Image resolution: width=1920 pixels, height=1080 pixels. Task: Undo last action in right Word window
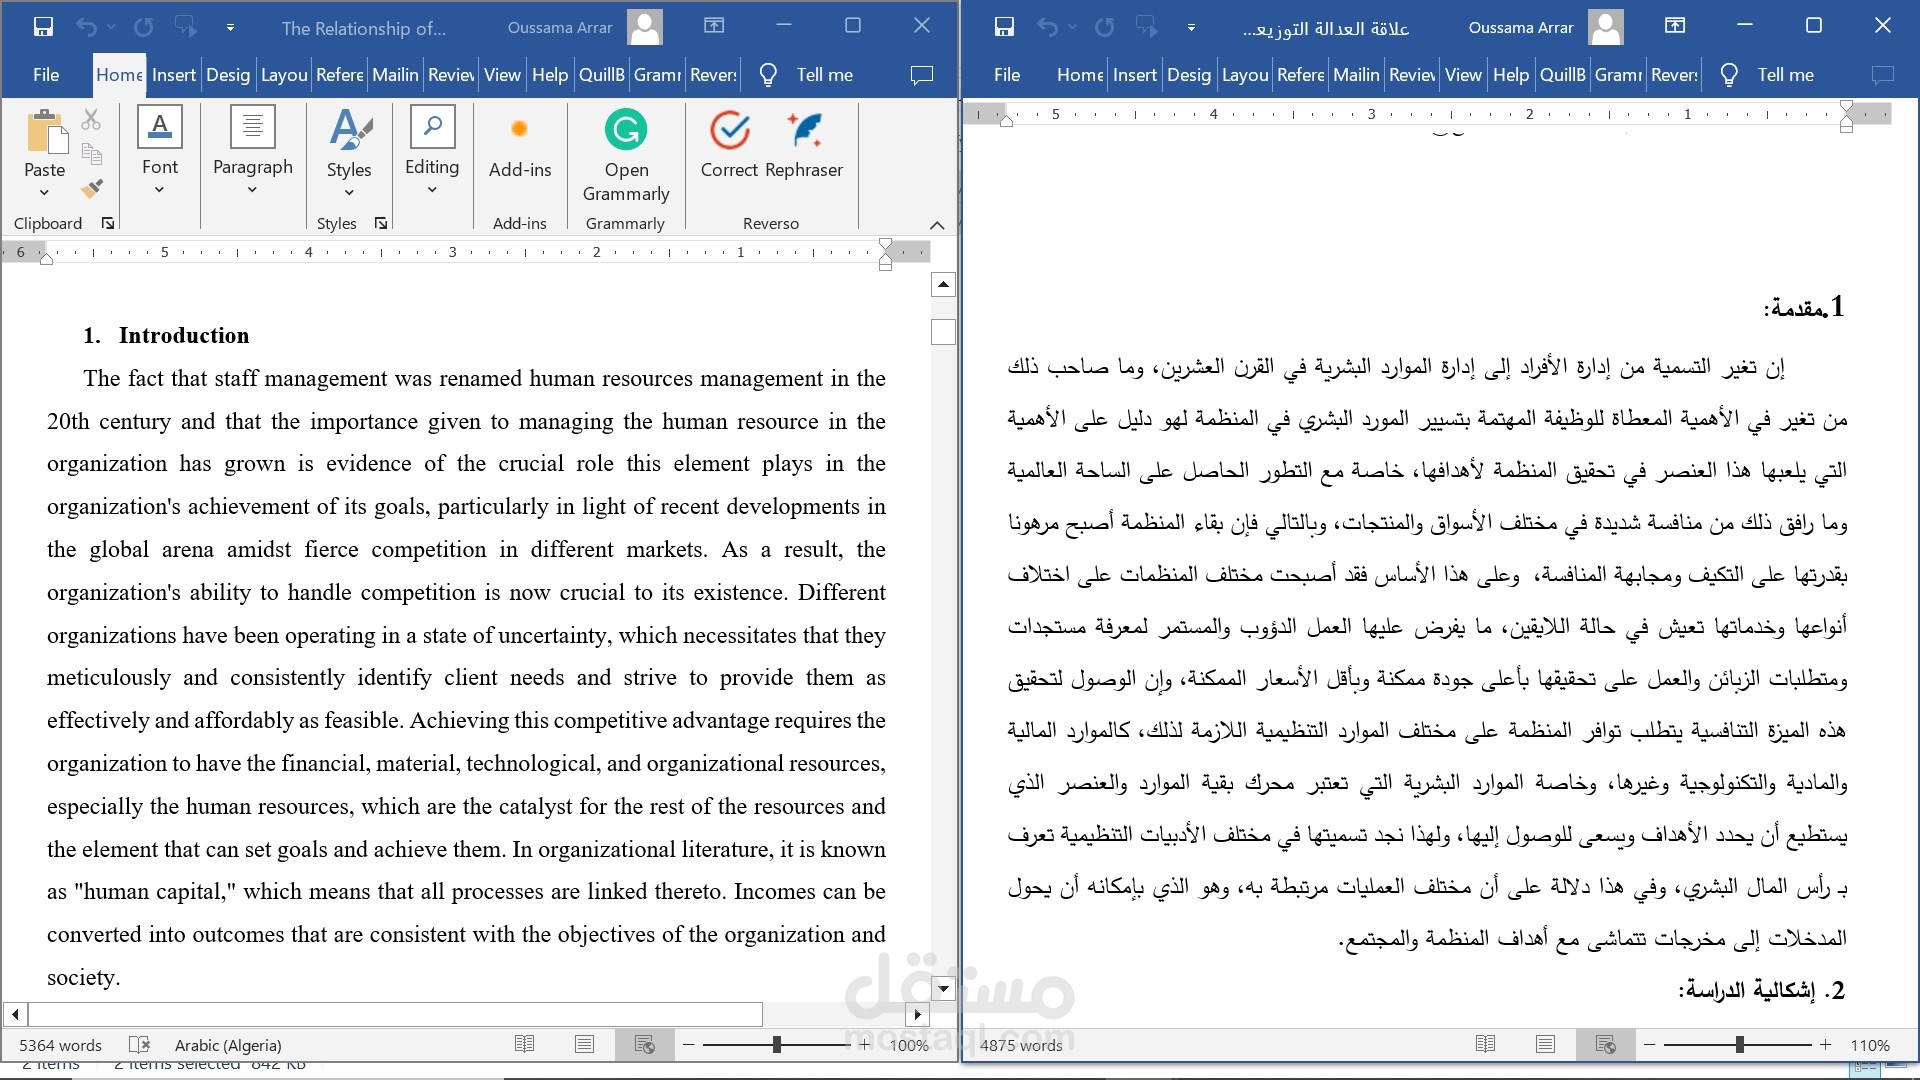pyautogui.click(x=1047, y=27)
